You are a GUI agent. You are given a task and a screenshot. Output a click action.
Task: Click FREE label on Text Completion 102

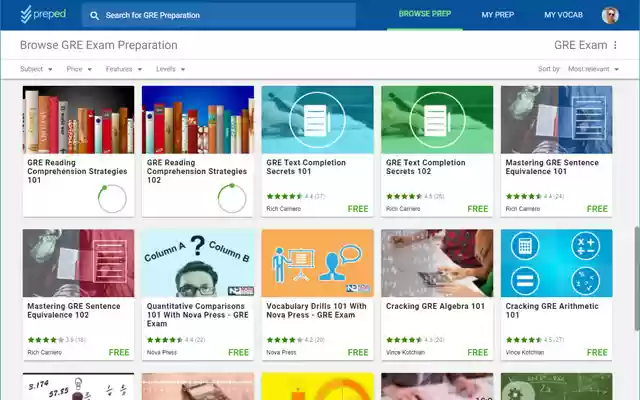coord(478,209)
